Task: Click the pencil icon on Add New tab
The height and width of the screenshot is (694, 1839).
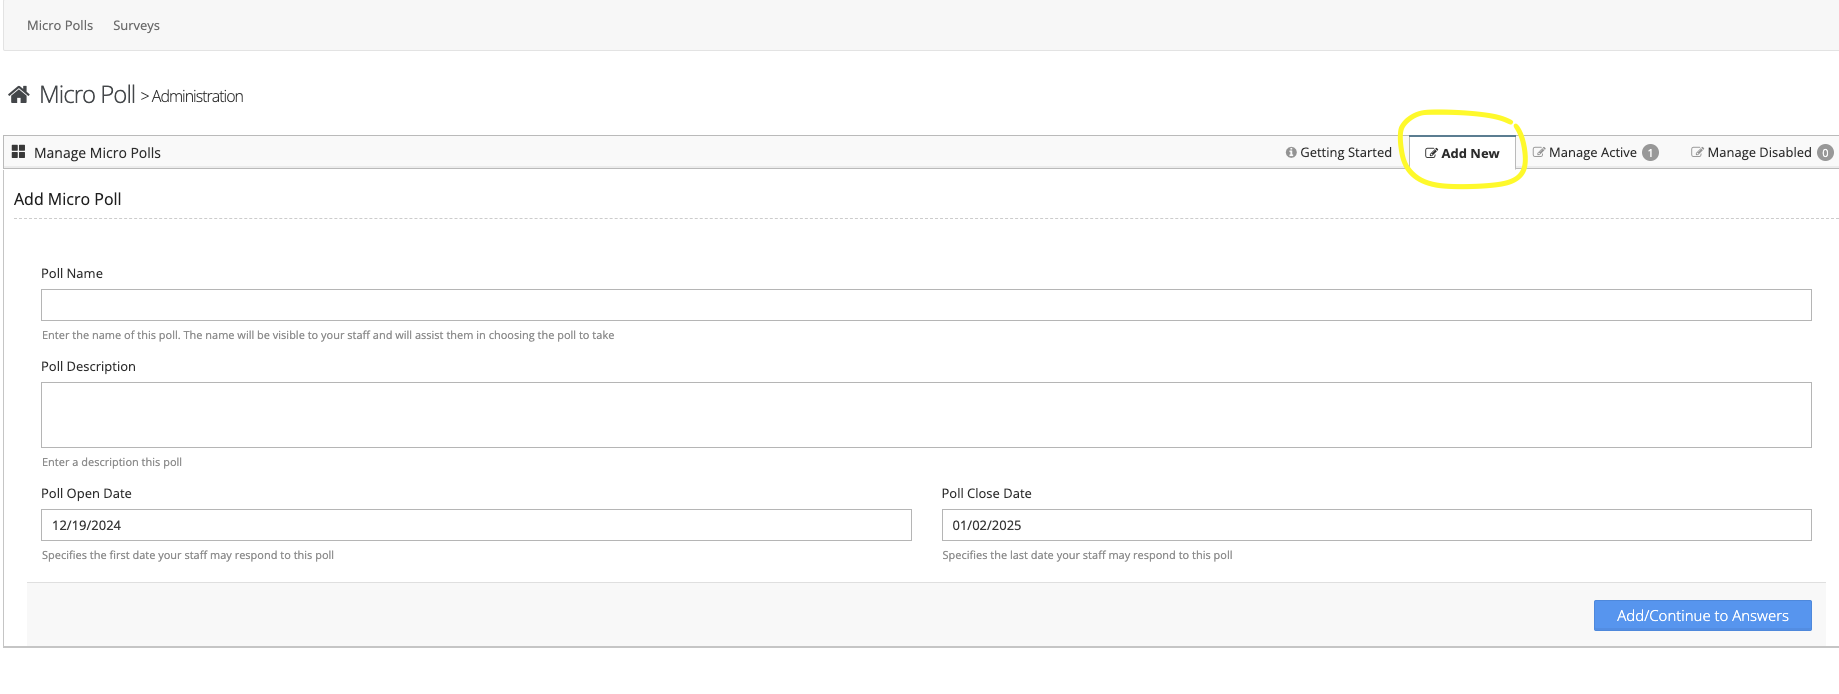Action: pyautogui.click(x=1431, y=153)
